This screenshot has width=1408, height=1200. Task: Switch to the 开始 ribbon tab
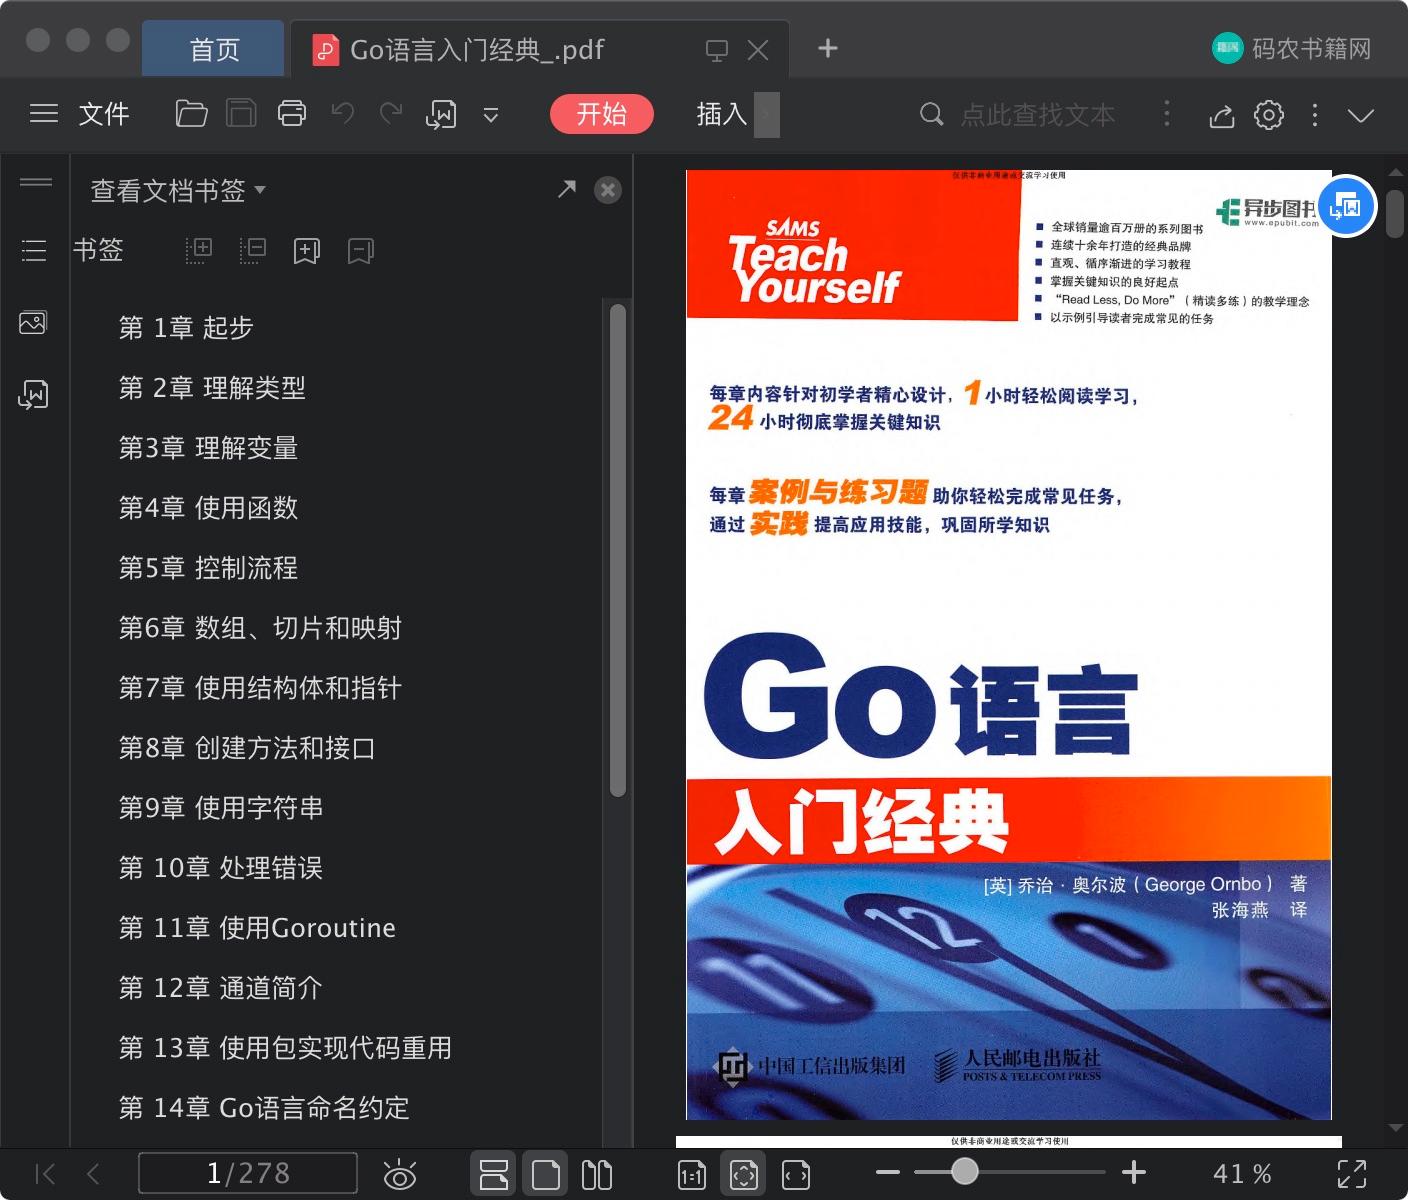click(601, 114)
